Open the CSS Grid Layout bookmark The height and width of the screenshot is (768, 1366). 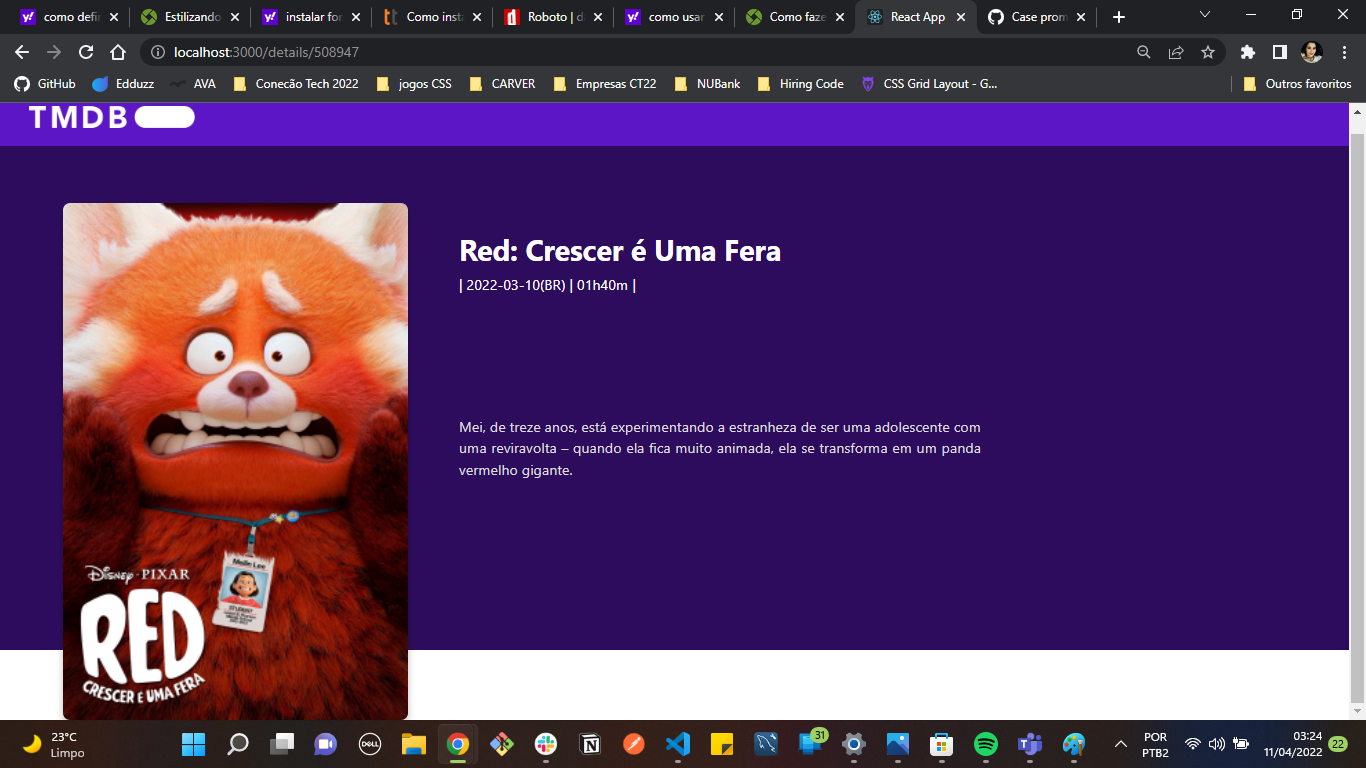[930, 84]
